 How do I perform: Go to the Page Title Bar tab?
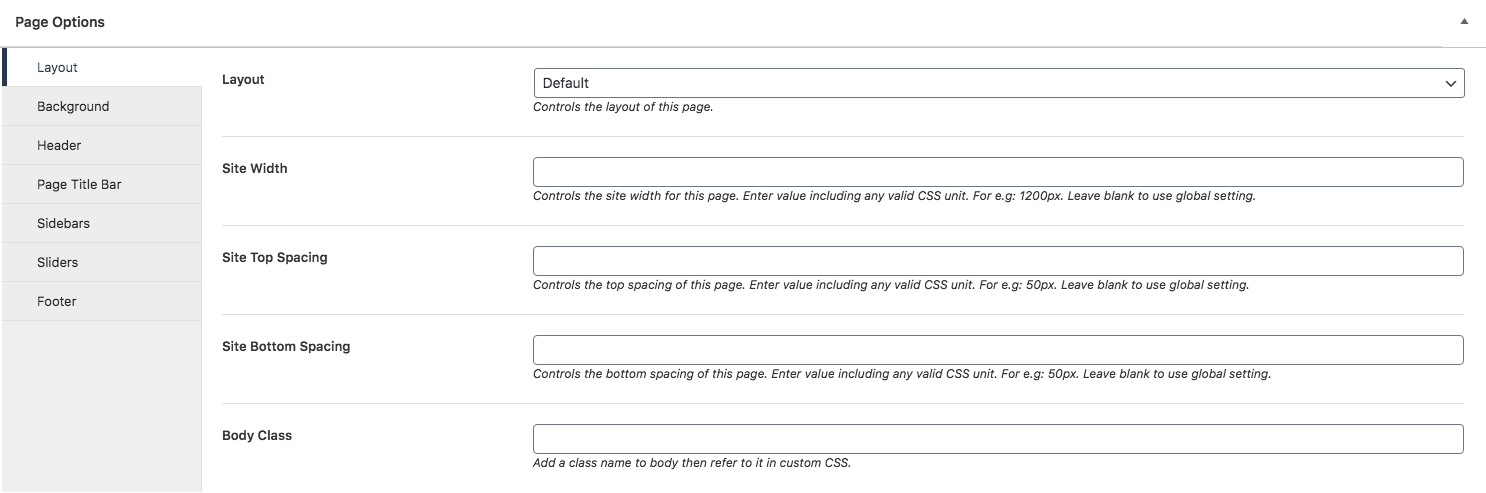pos(79,184)
